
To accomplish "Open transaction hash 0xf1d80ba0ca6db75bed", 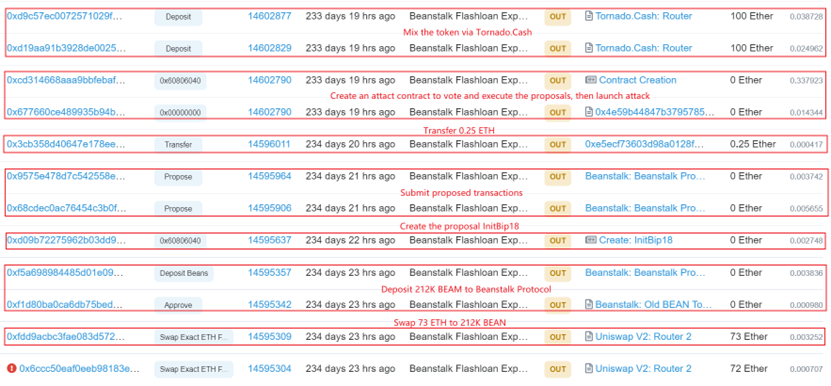I will (x=66, y=304).
